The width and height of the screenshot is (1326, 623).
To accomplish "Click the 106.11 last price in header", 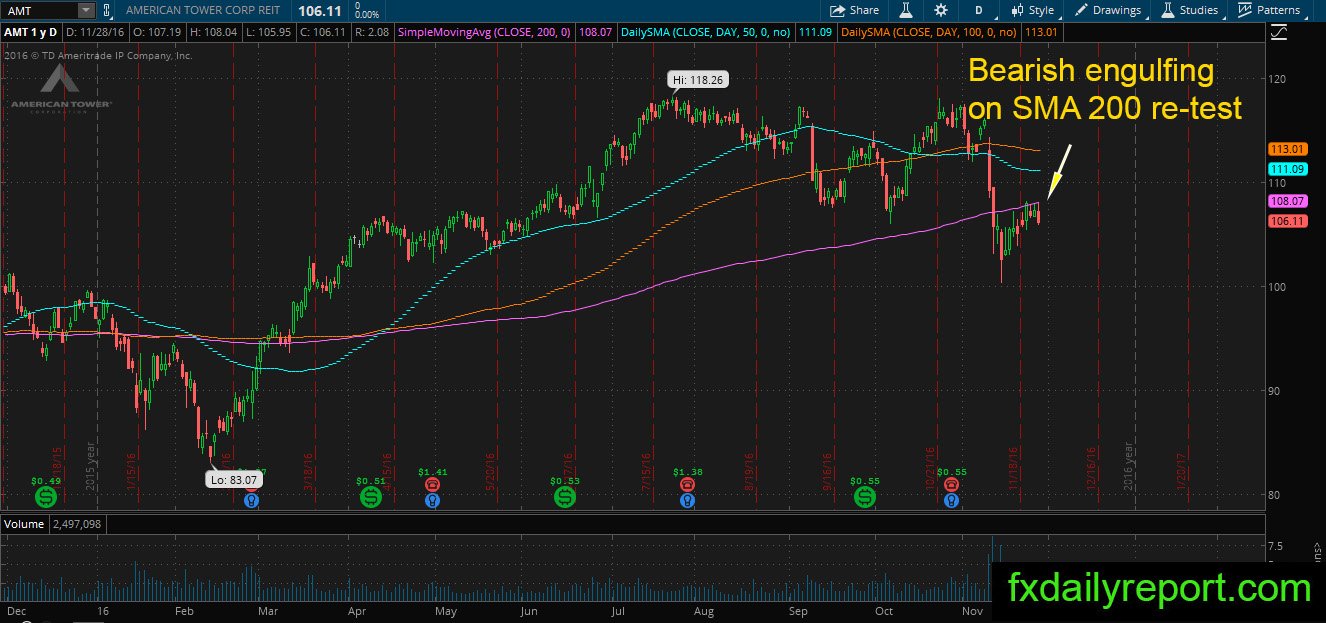I will pos(319,10).
